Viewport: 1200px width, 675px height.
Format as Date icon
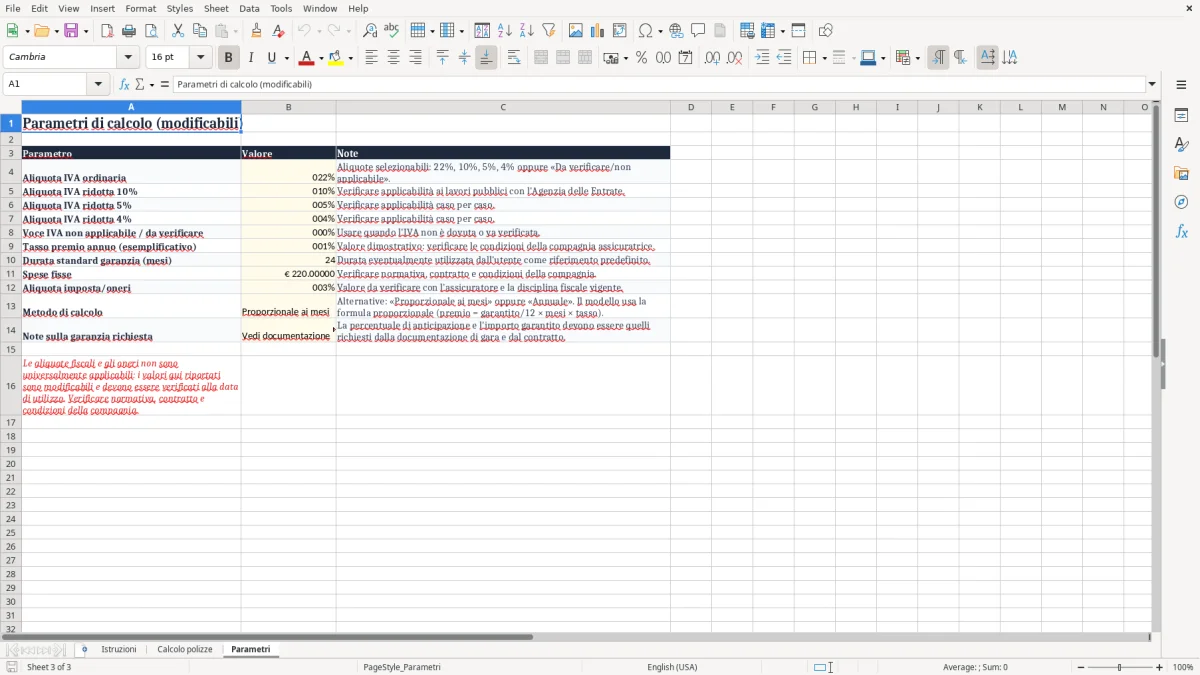[685, 58]
